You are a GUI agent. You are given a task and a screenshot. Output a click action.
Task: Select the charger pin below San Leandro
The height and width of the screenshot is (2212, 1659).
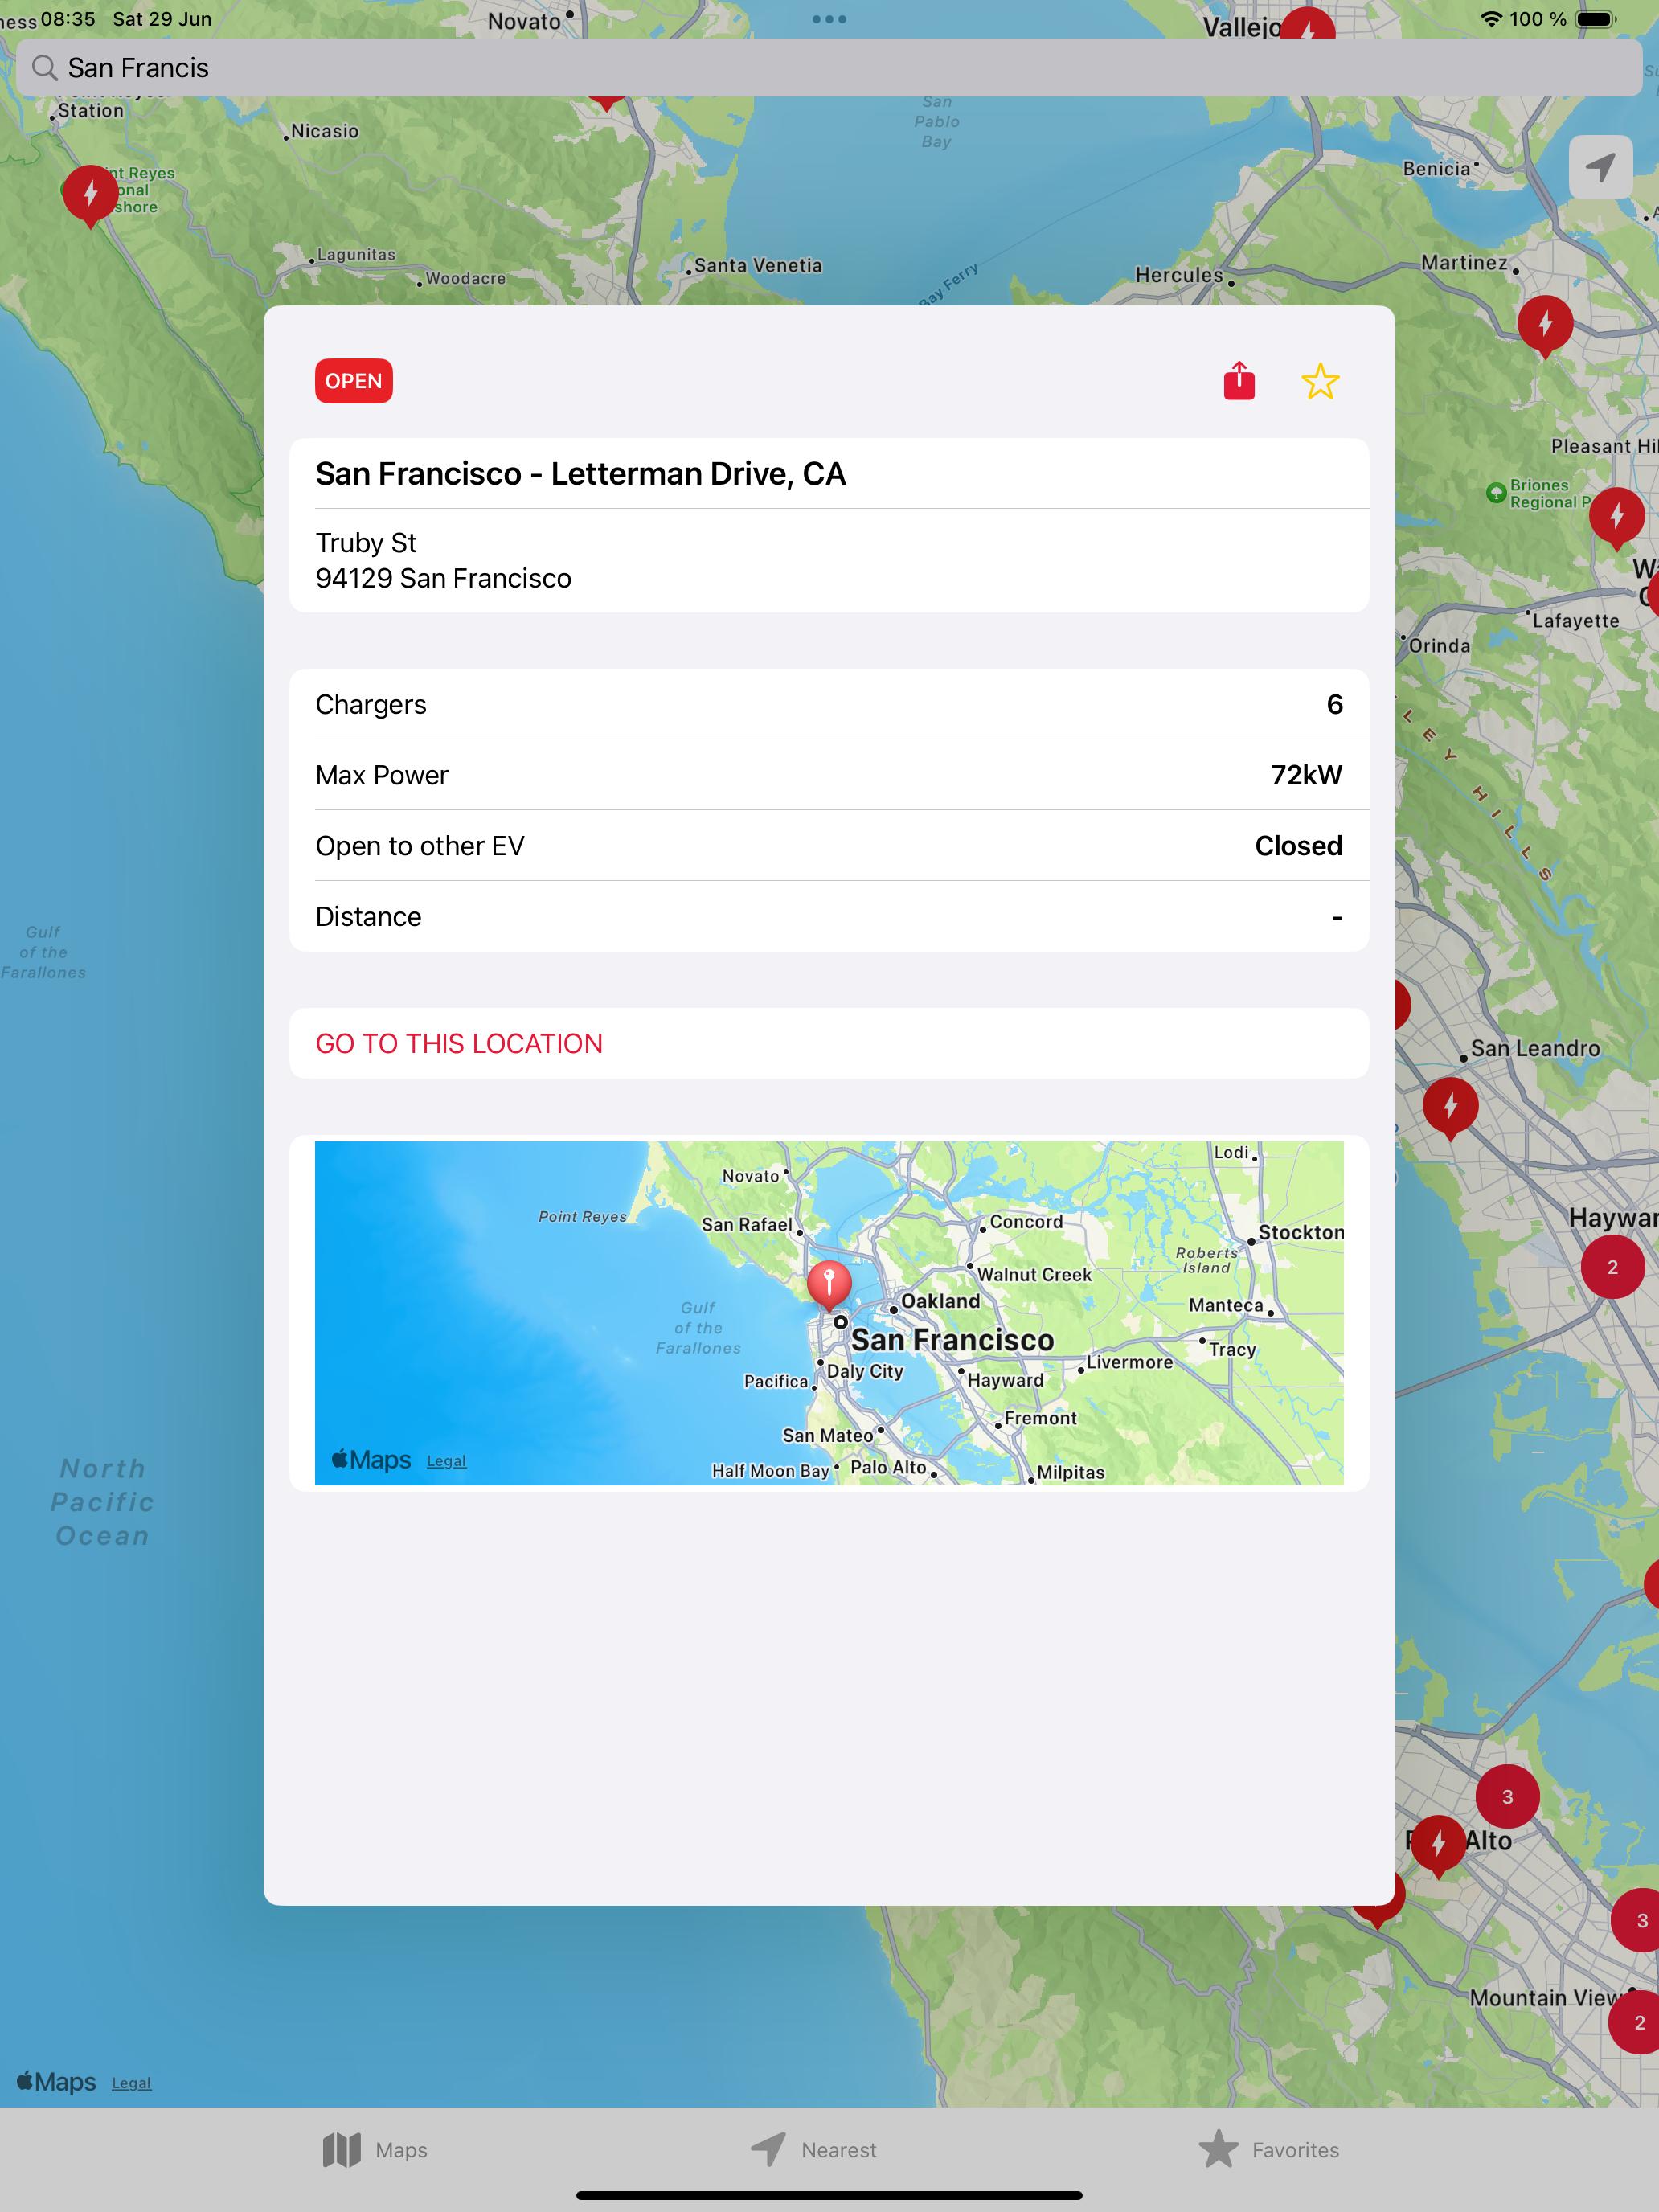[1450, 1108]
